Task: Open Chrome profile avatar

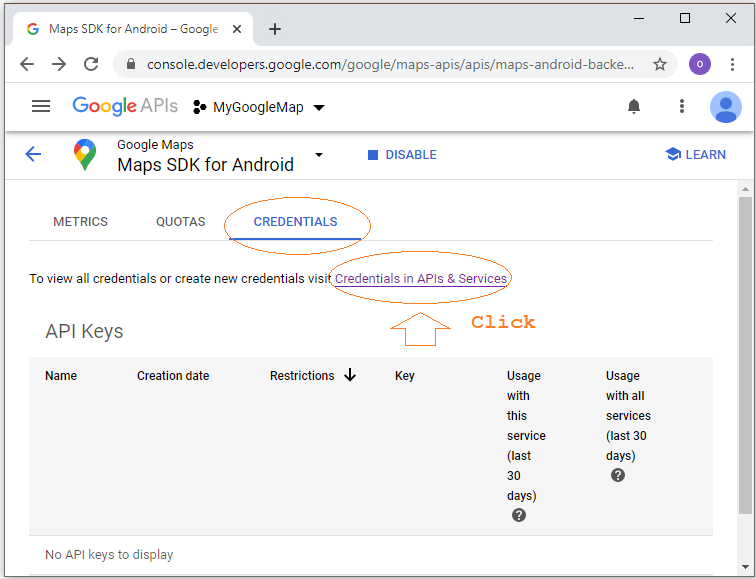Action: tap(700, 64)
